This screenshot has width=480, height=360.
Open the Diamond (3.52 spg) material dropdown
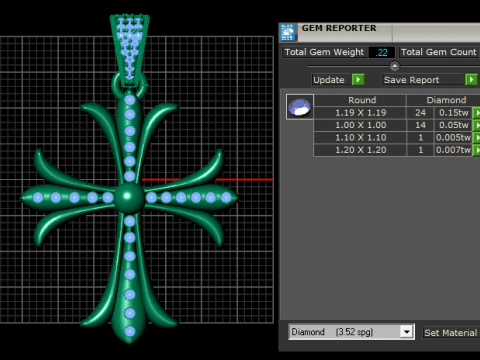point(406,332)
